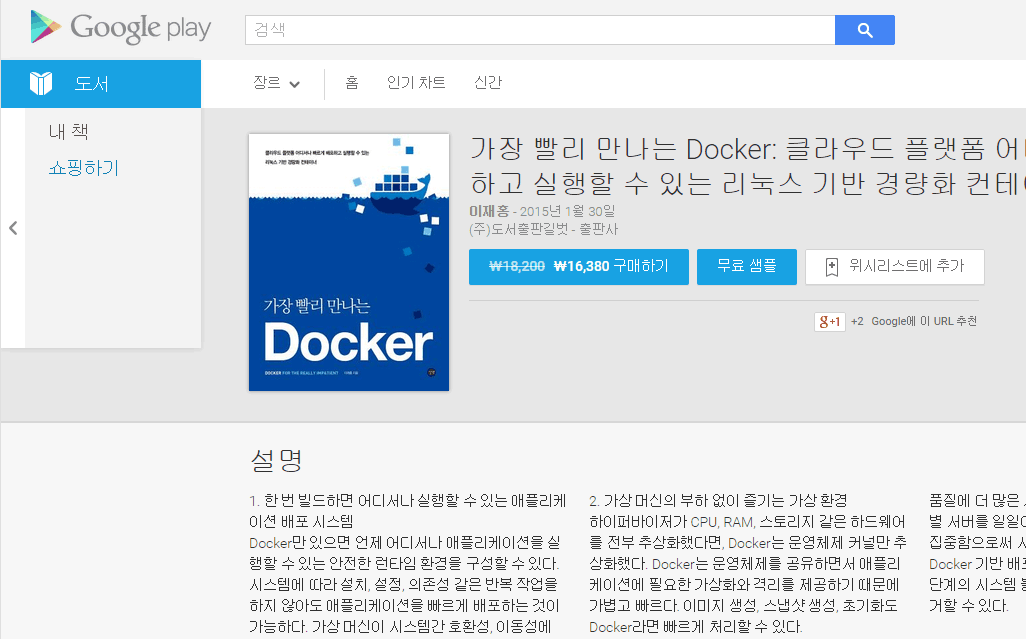The height and width of the screenshot is (639, 1026).
Task: Click author name 이재홍
Action: click(x=489, y=211)
